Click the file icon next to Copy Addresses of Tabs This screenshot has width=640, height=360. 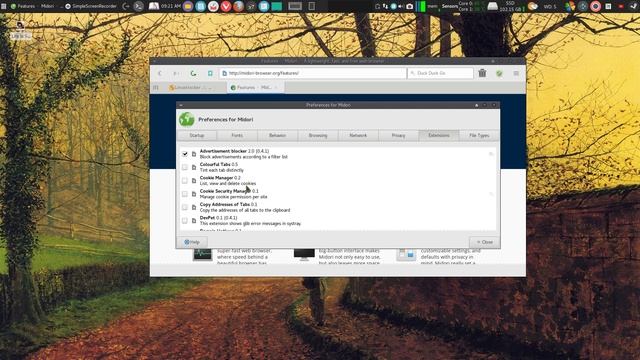tap(194, 207)
